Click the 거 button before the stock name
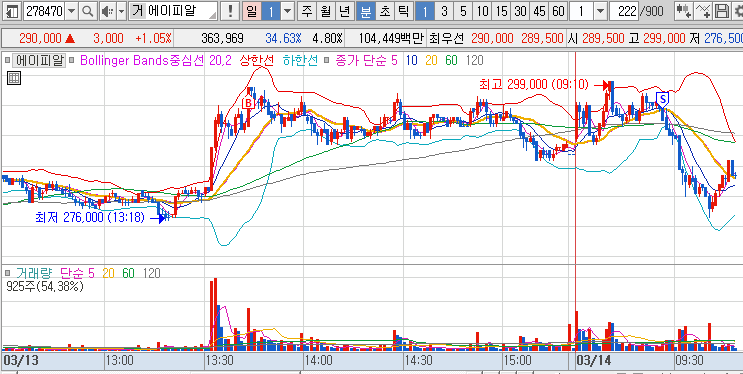The height and width of the screenshot is (374, 743). click(x=137, y=11)
